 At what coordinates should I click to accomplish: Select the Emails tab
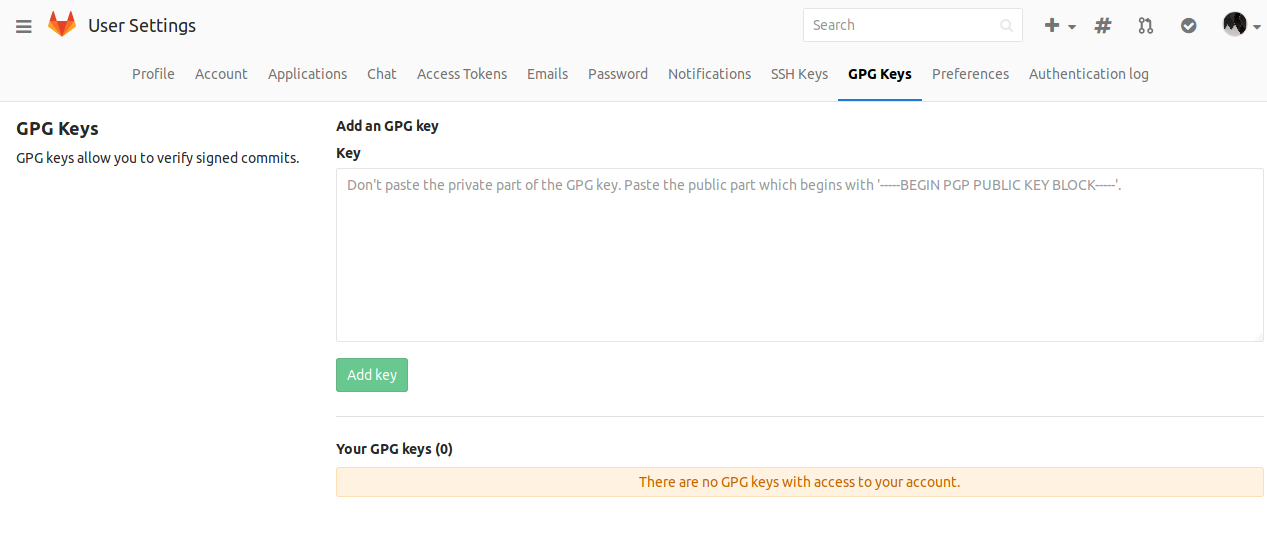point(547,74)
